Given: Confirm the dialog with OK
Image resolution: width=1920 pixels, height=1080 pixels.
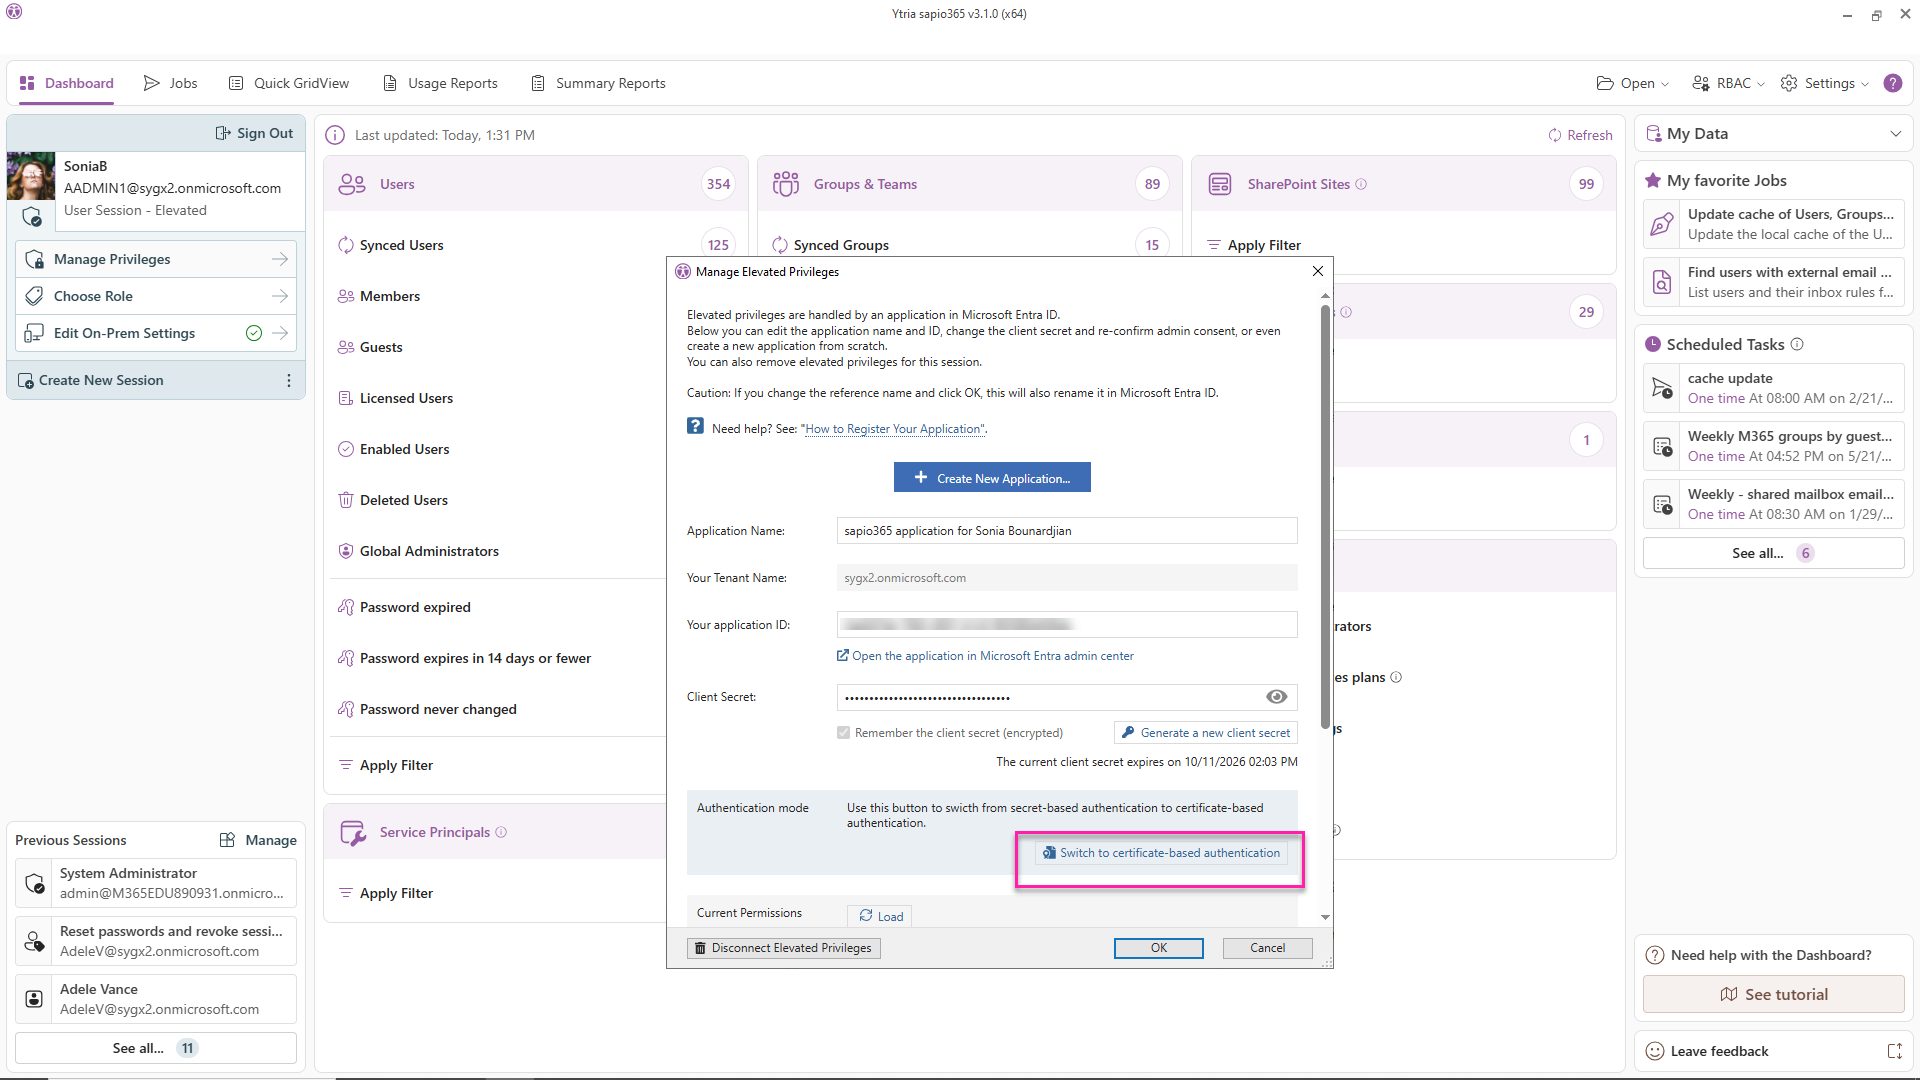Looking at the screenshot, I should coord(1159,948).
